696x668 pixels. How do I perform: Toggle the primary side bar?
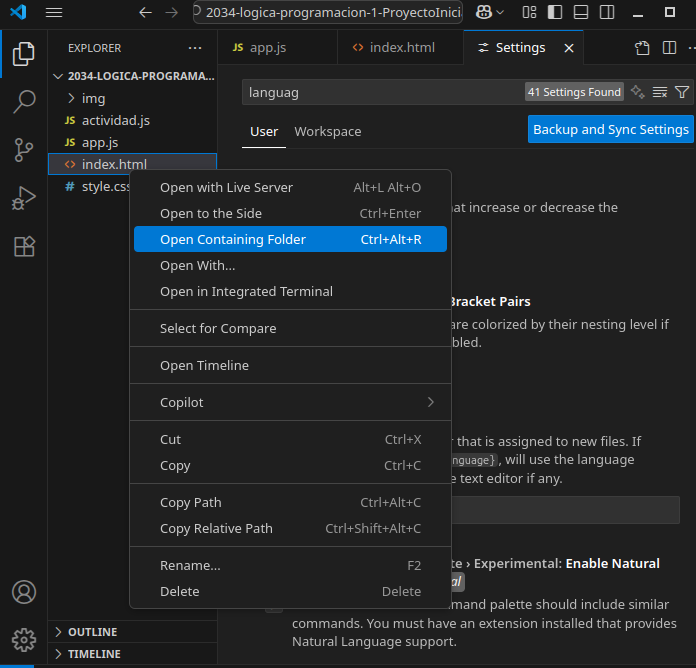[555, 12]
